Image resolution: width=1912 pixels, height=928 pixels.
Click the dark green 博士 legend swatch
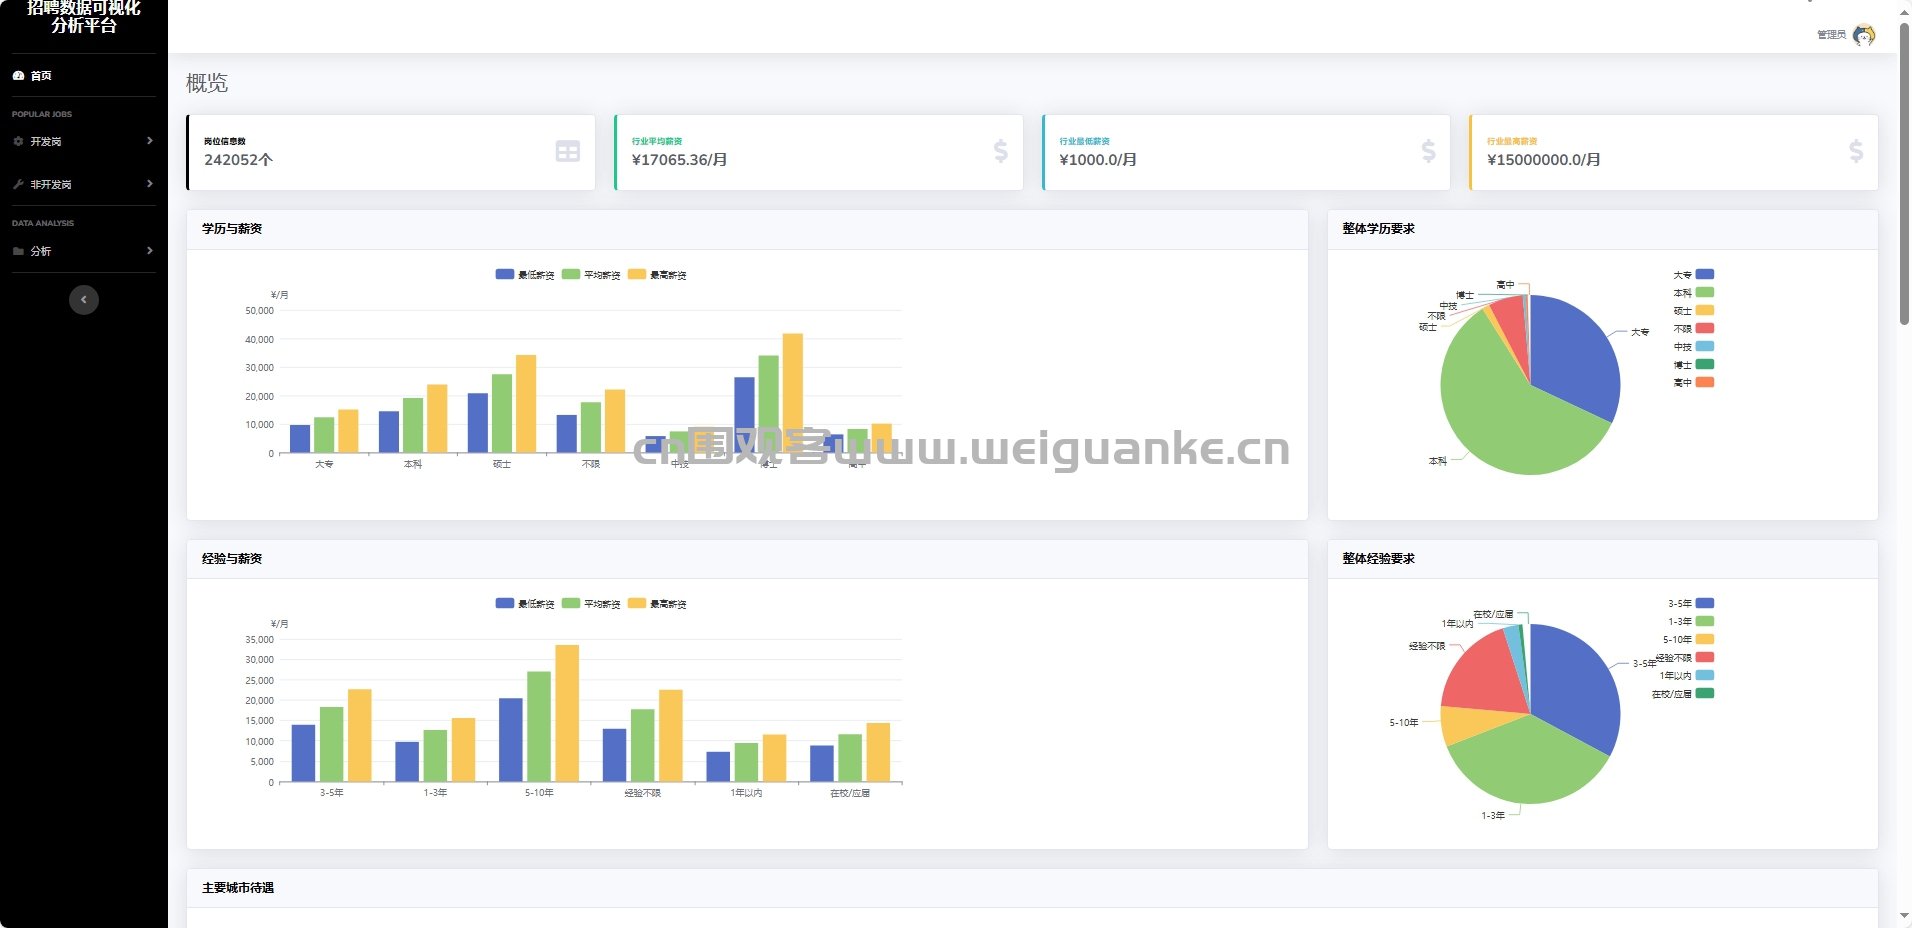[1705, 364]
